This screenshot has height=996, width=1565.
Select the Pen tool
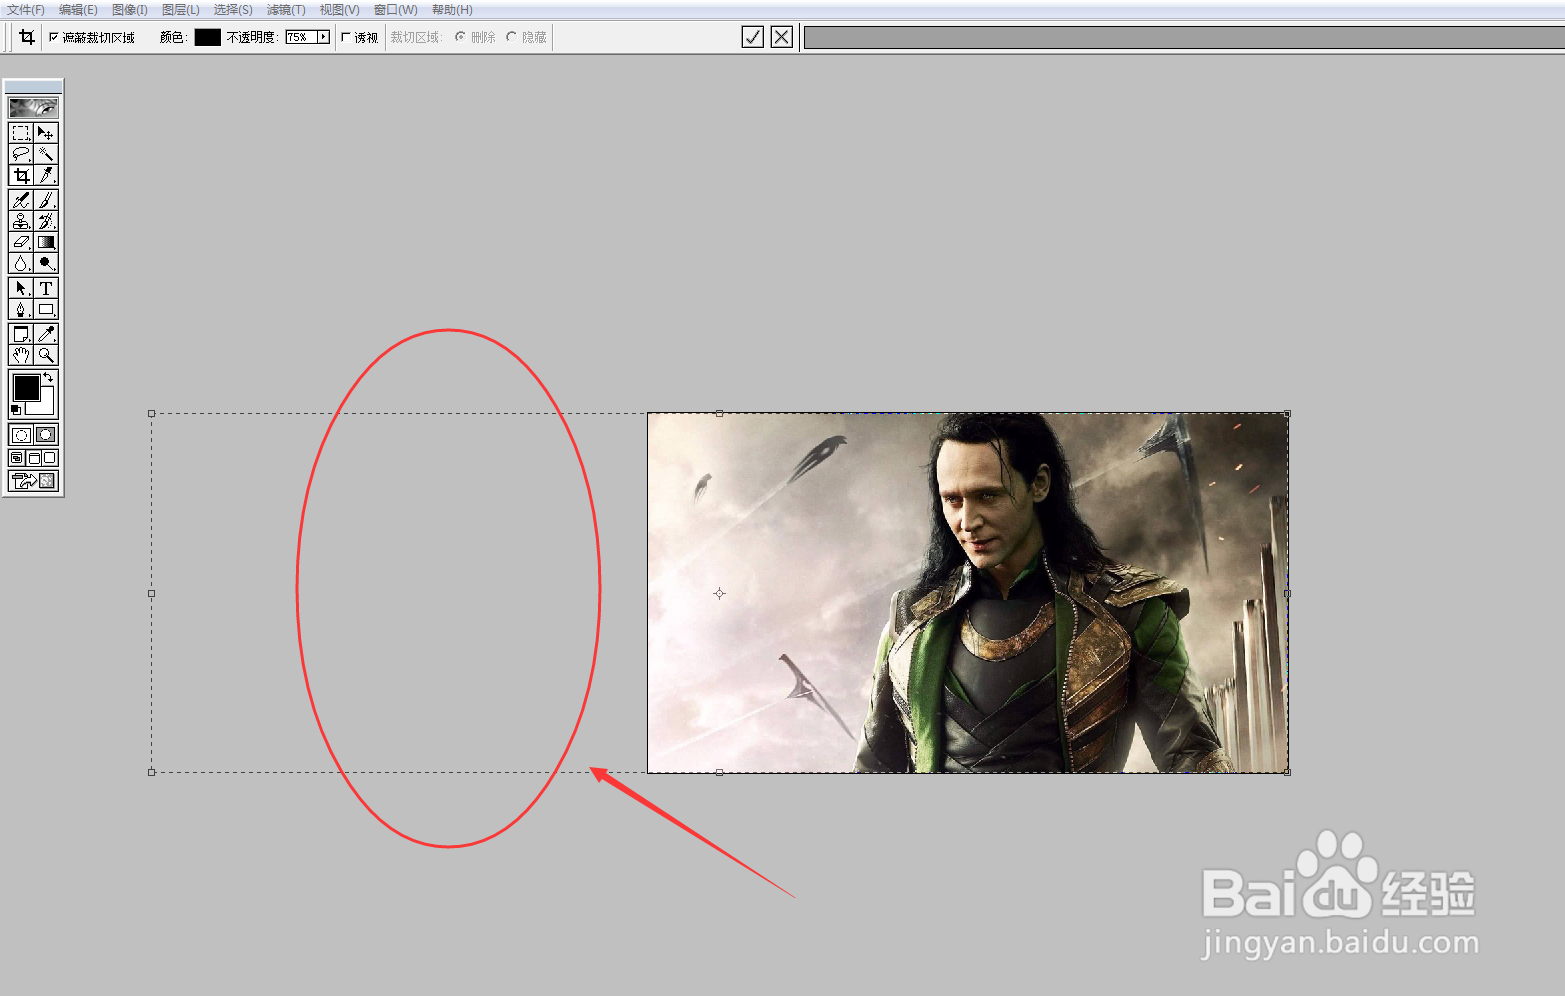pyautogui.click(x=21, y=309)
